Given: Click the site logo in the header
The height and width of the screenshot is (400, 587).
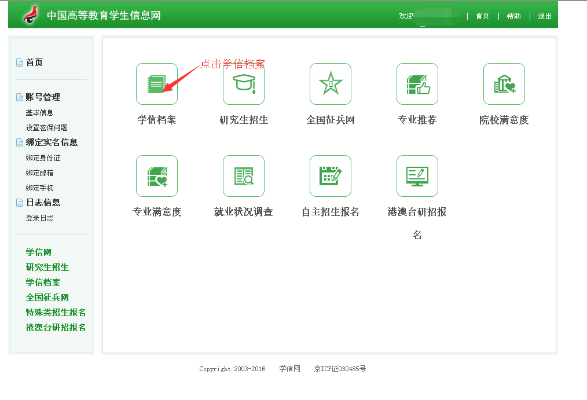Looking at the screenshot, I should click(31, 15).
